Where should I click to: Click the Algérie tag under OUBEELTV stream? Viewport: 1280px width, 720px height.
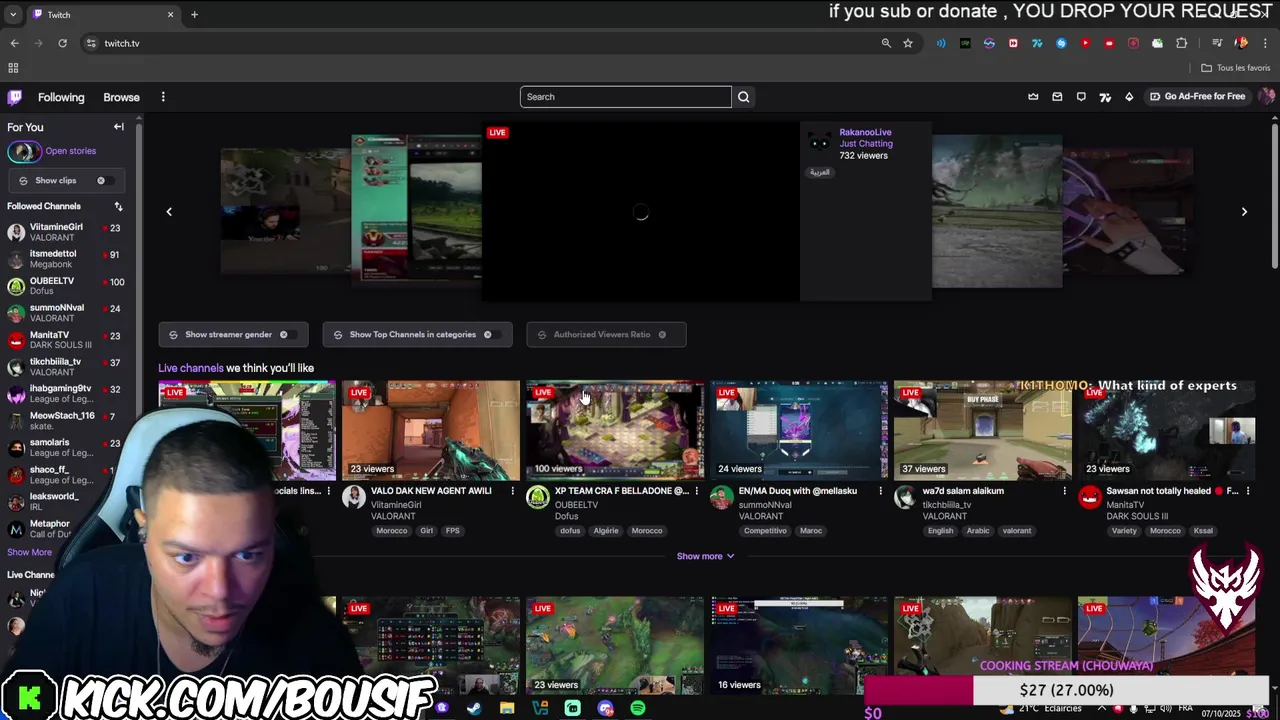click(x=606, y=531)
